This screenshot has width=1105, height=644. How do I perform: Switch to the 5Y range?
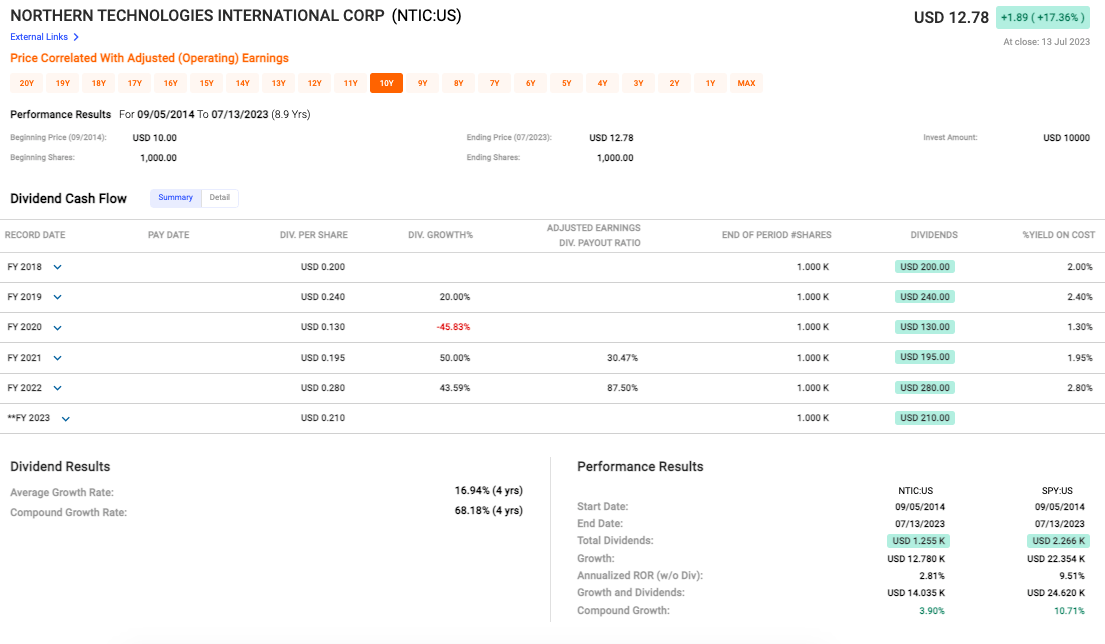coord(566,83)
